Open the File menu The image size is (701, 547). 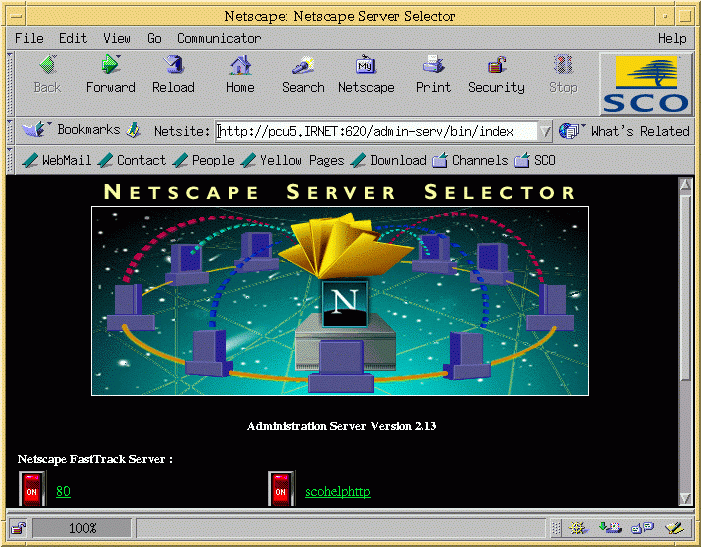click(29, 38)
